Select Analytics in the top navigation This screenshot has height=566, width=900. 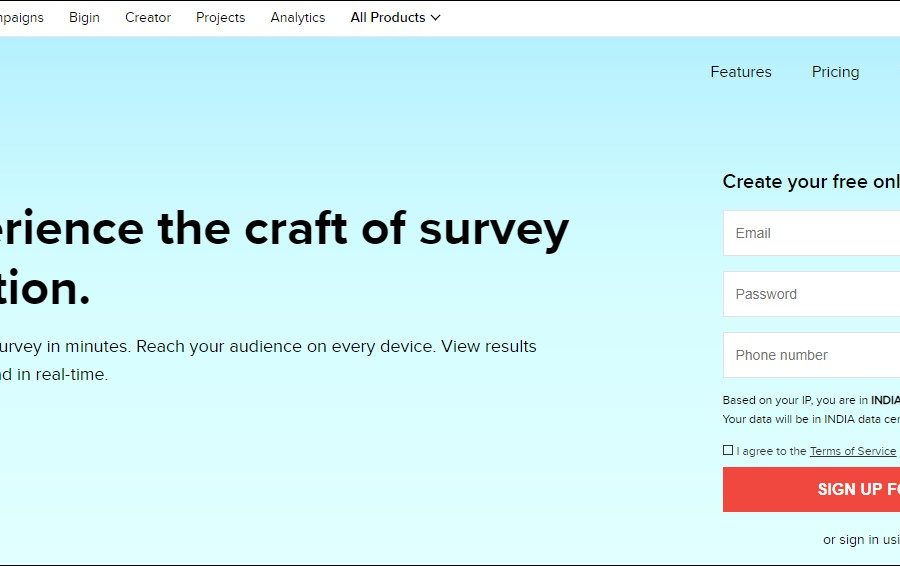point(297,18)
